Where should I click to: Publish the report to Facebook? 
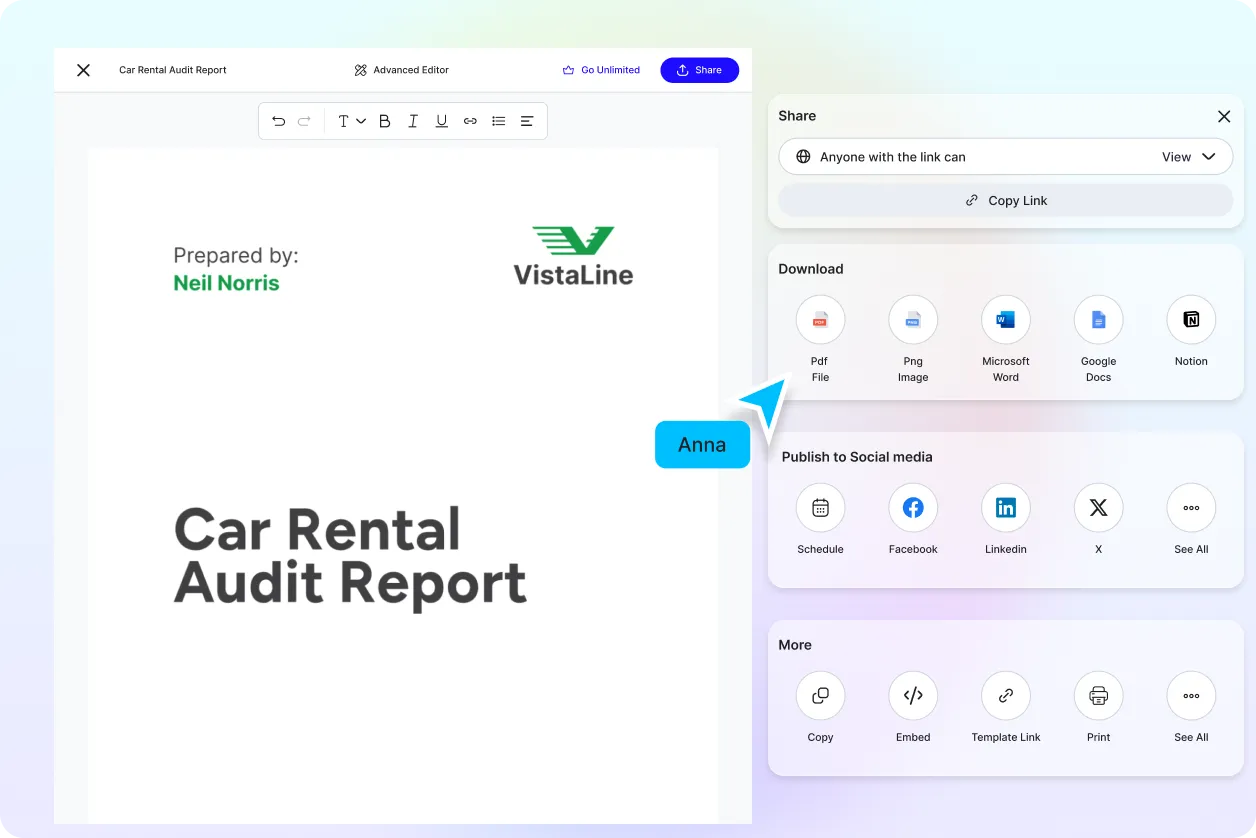click(x=913, y=507)
